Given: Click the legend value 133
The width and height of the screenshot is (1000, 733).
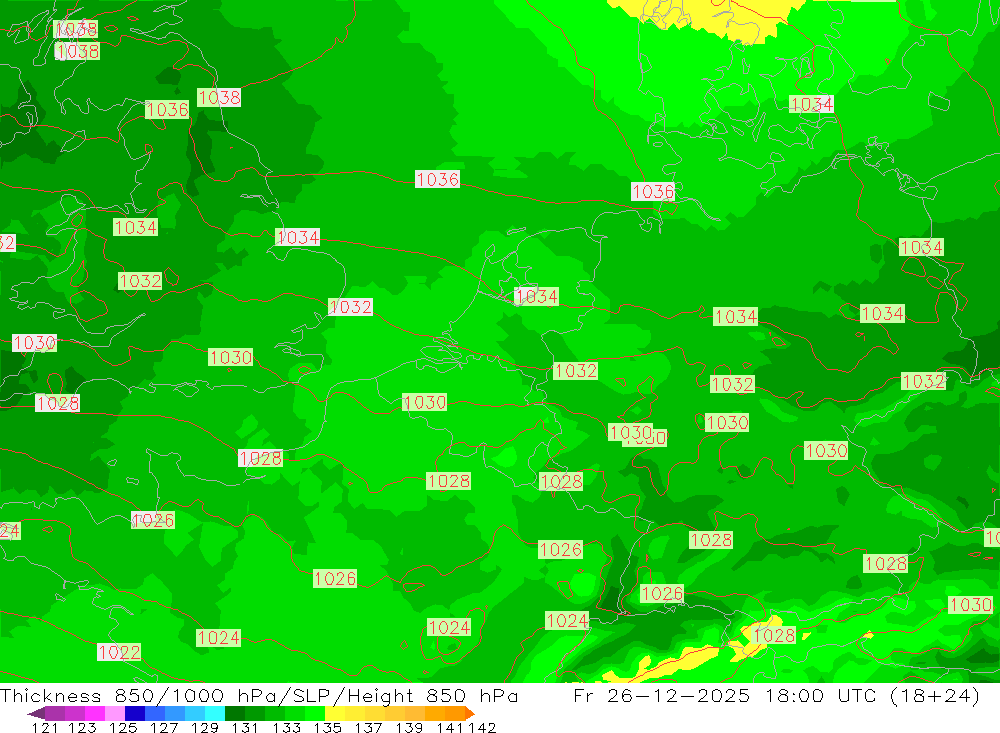Looking at the screenshot, I should (286, 727).
